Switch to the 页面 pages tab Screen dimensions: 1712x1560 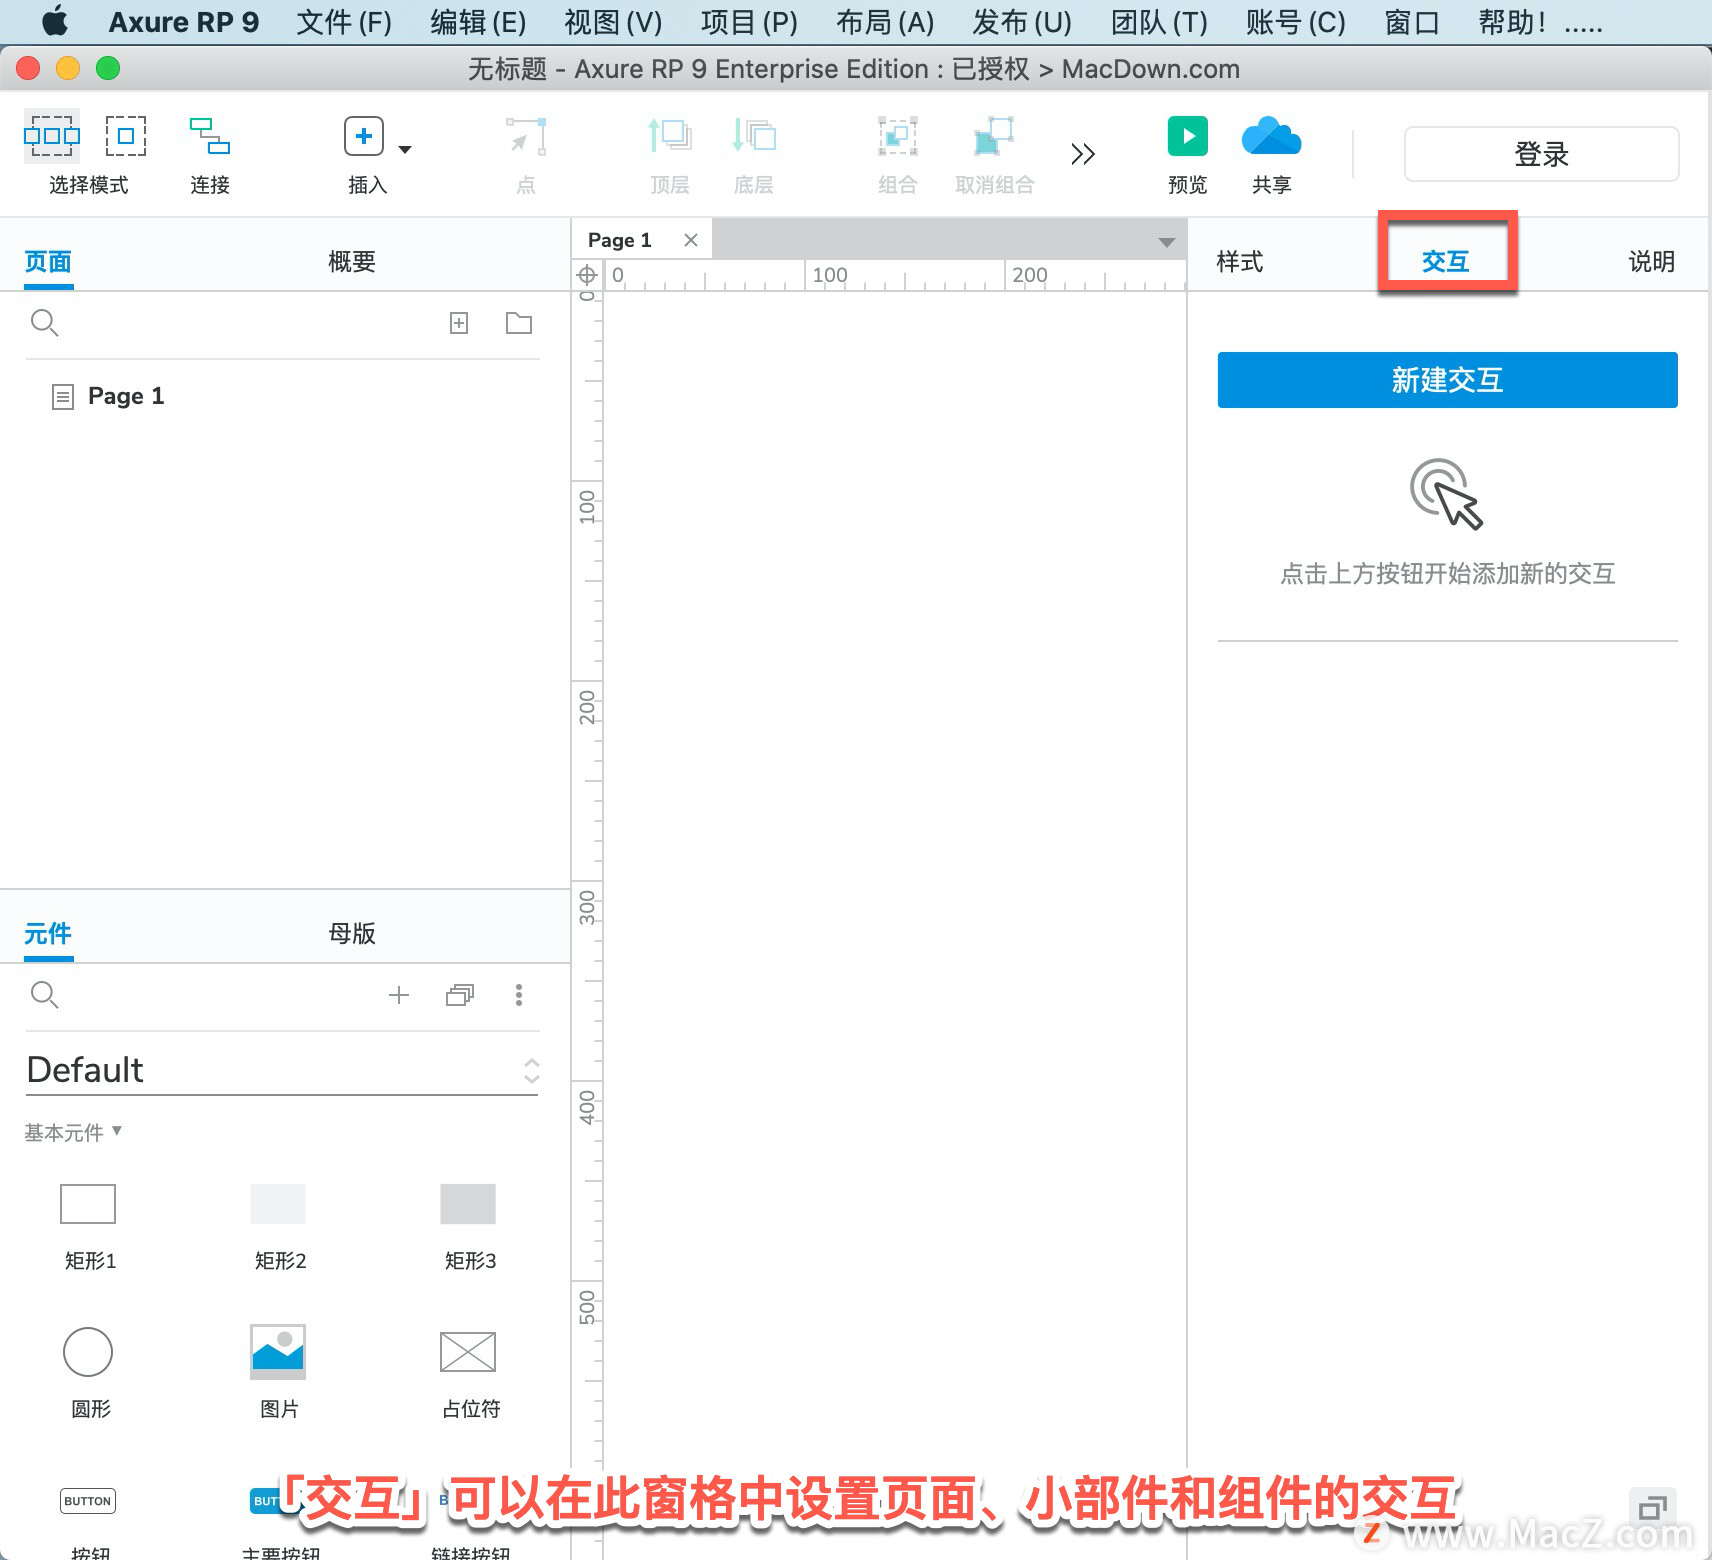[48, 262]
